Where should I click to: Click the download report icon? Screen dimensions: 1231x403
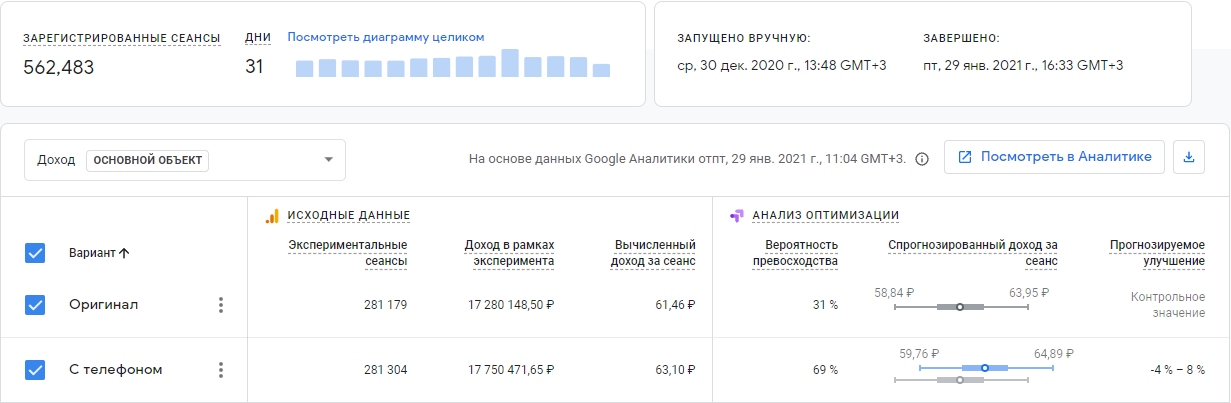click(1189, 157)
